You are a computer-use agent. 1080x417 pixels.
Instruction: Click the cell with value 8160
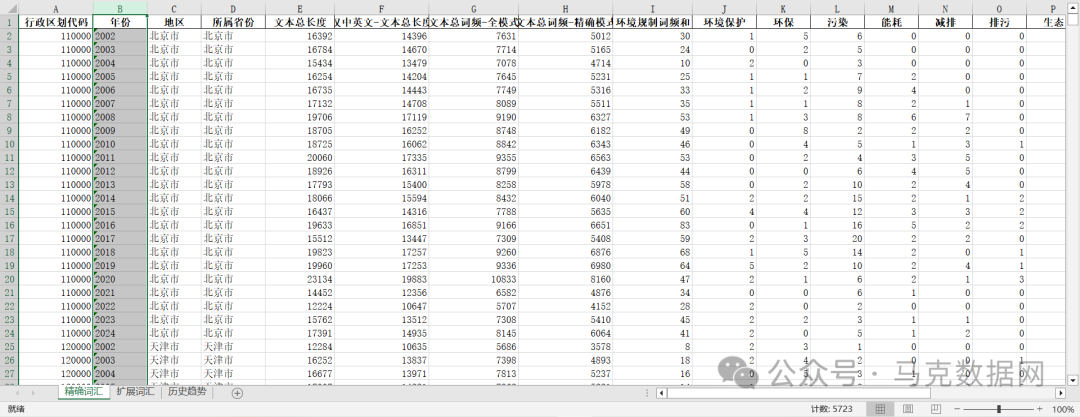[x=565, y=278]
